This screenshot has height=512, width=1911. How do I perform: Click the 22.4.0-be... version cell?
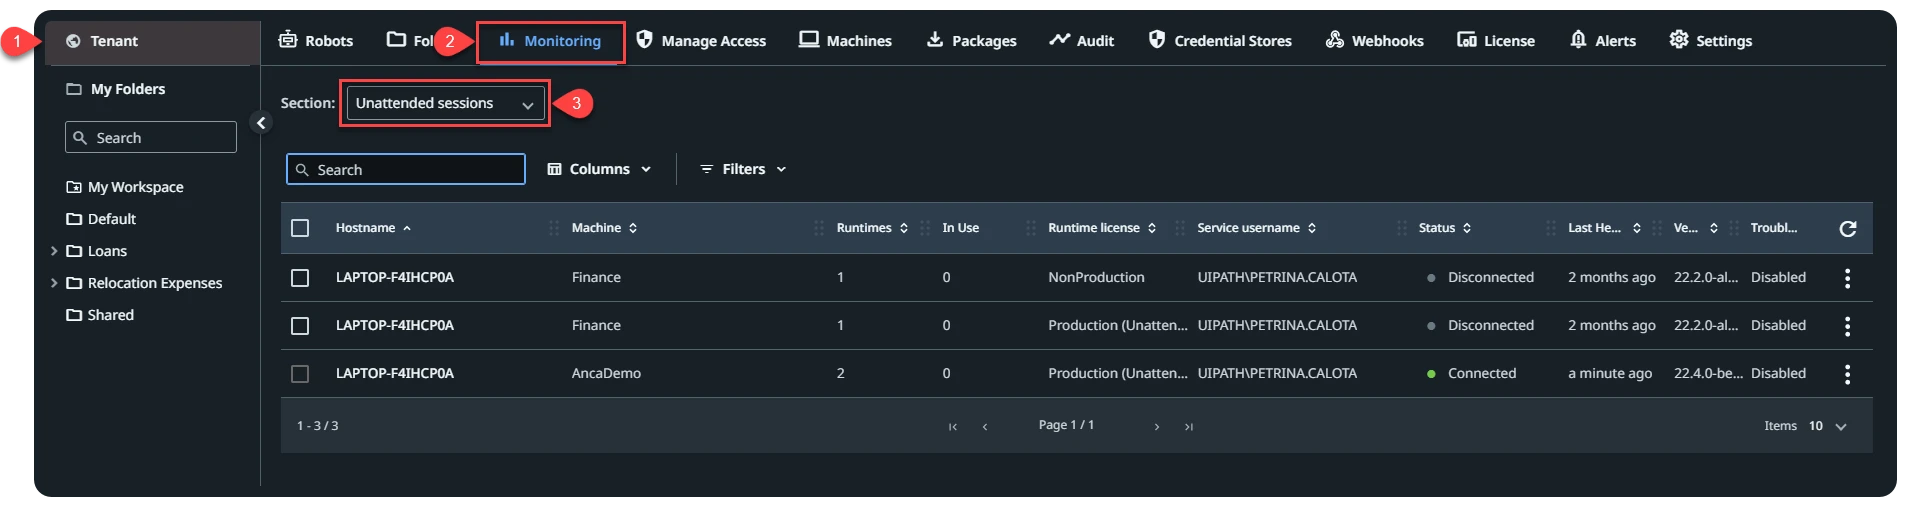click(x=1708, y=373)
